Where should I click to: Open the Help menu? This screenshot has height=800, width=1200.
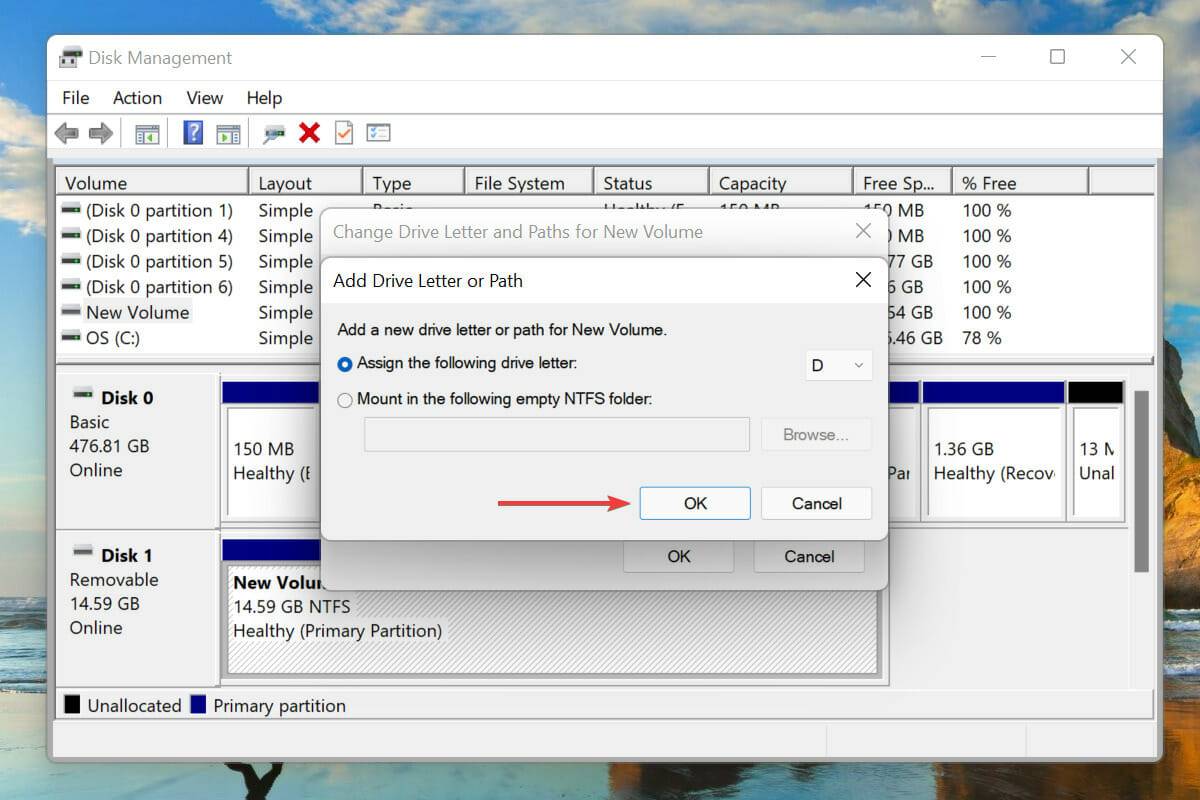[x=264, y=98]
